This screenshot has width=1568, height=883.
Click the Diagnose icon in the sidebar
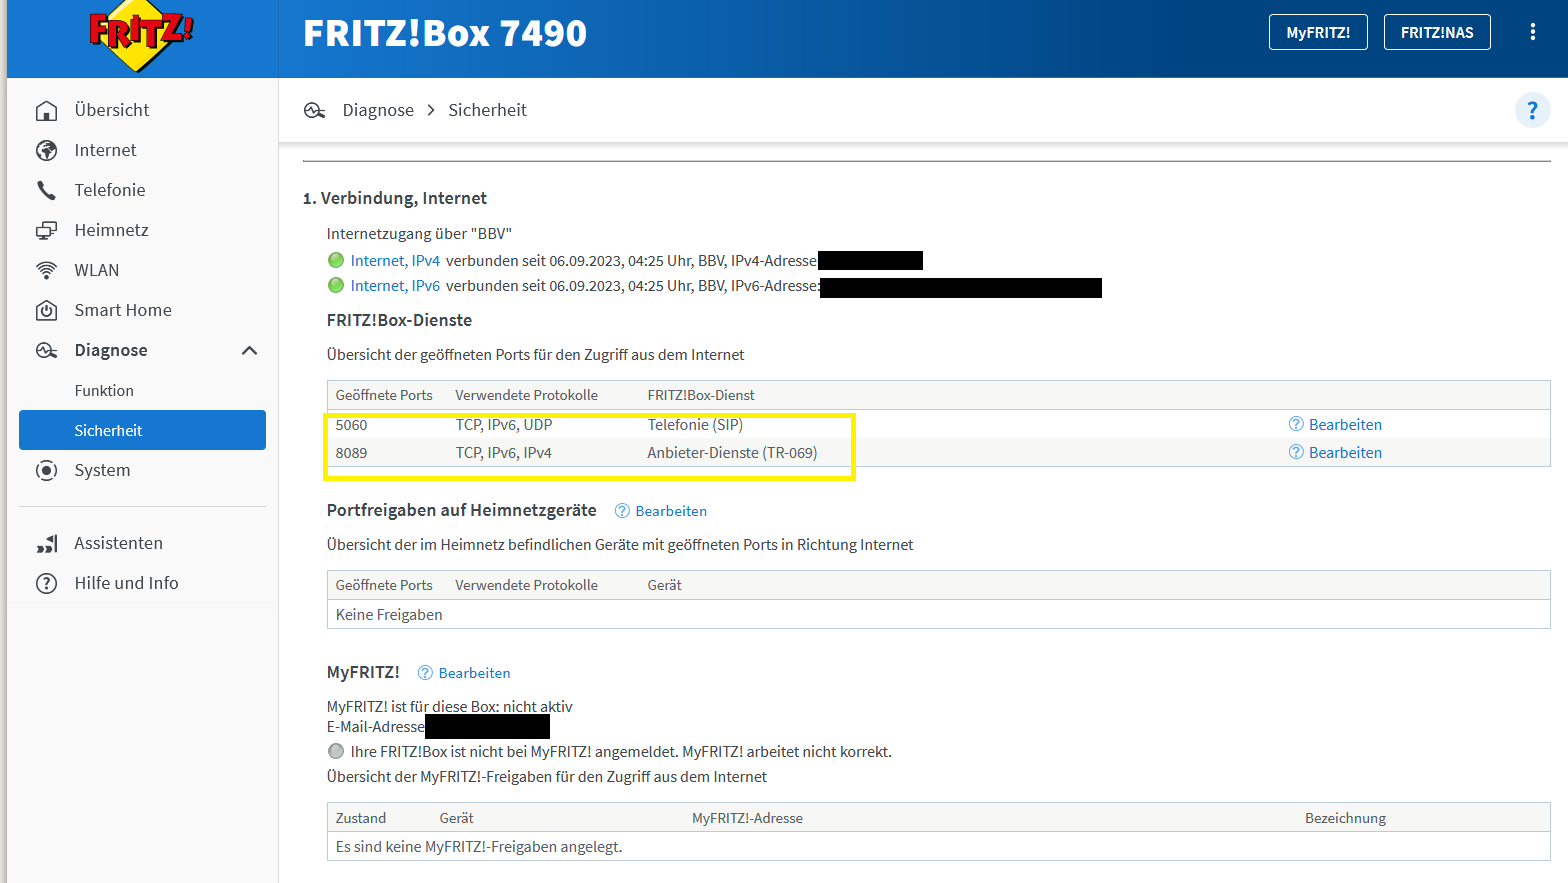(x=46, y=350)
